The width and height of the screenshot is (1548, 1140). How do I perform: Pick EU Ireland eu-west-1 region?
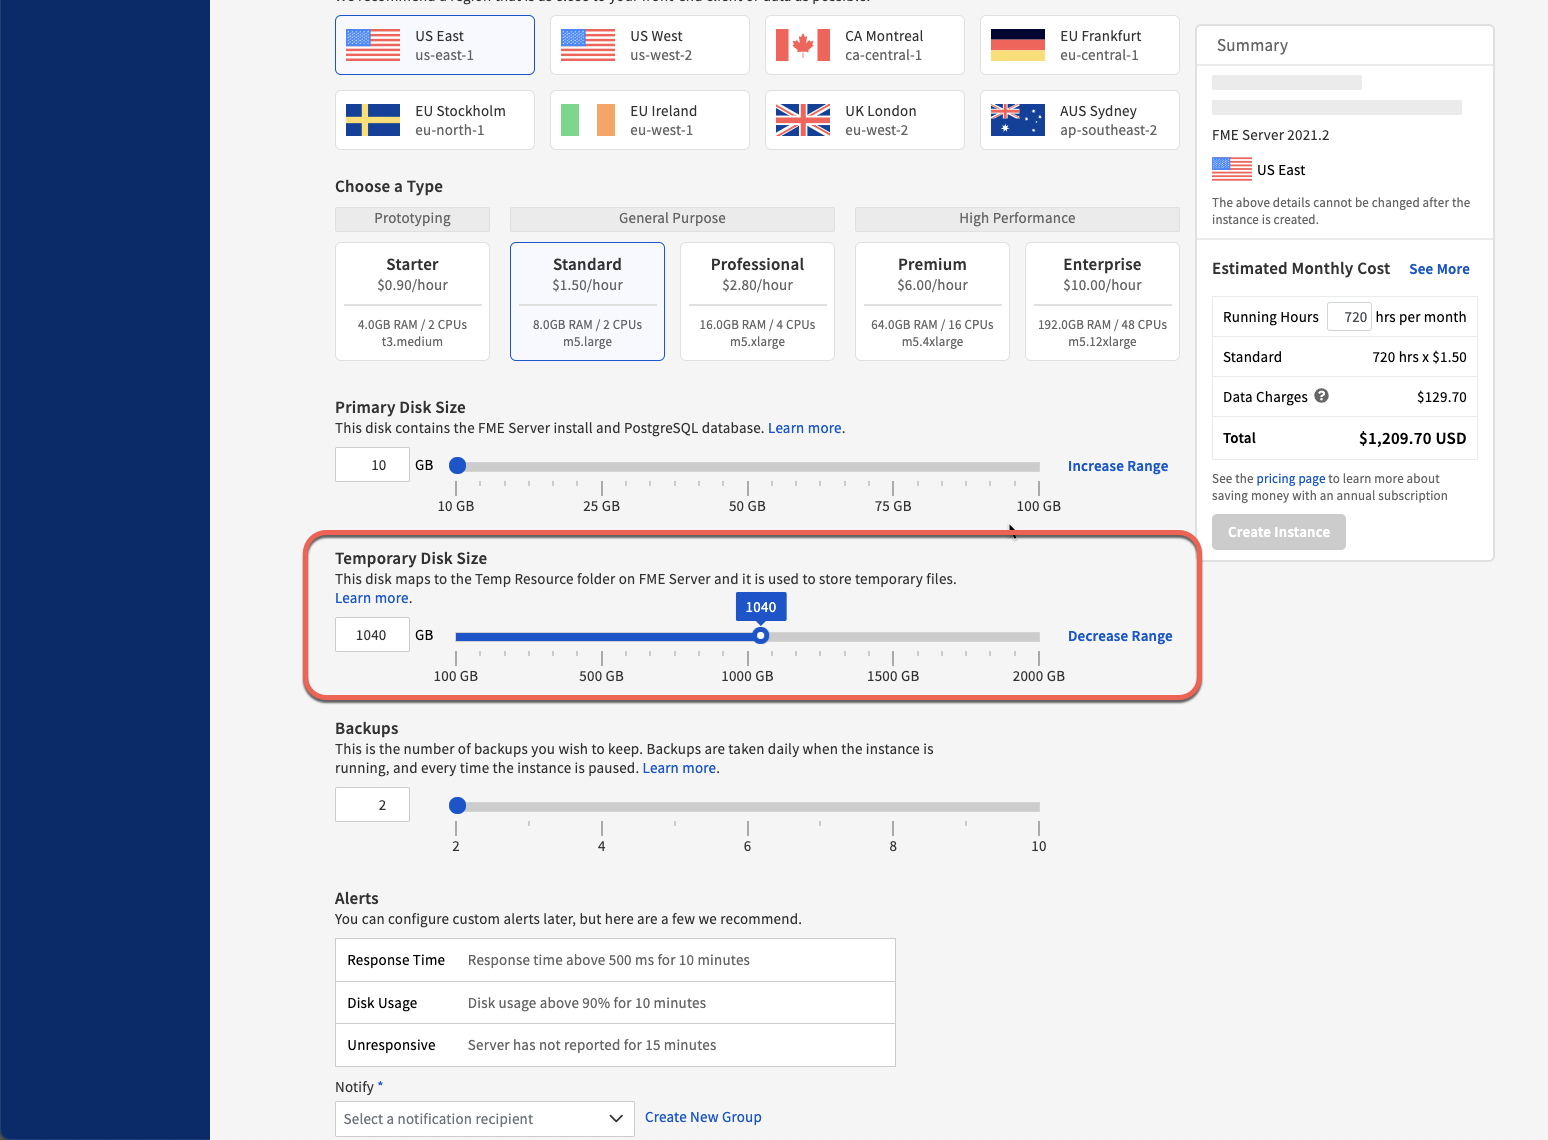(650, 120)
